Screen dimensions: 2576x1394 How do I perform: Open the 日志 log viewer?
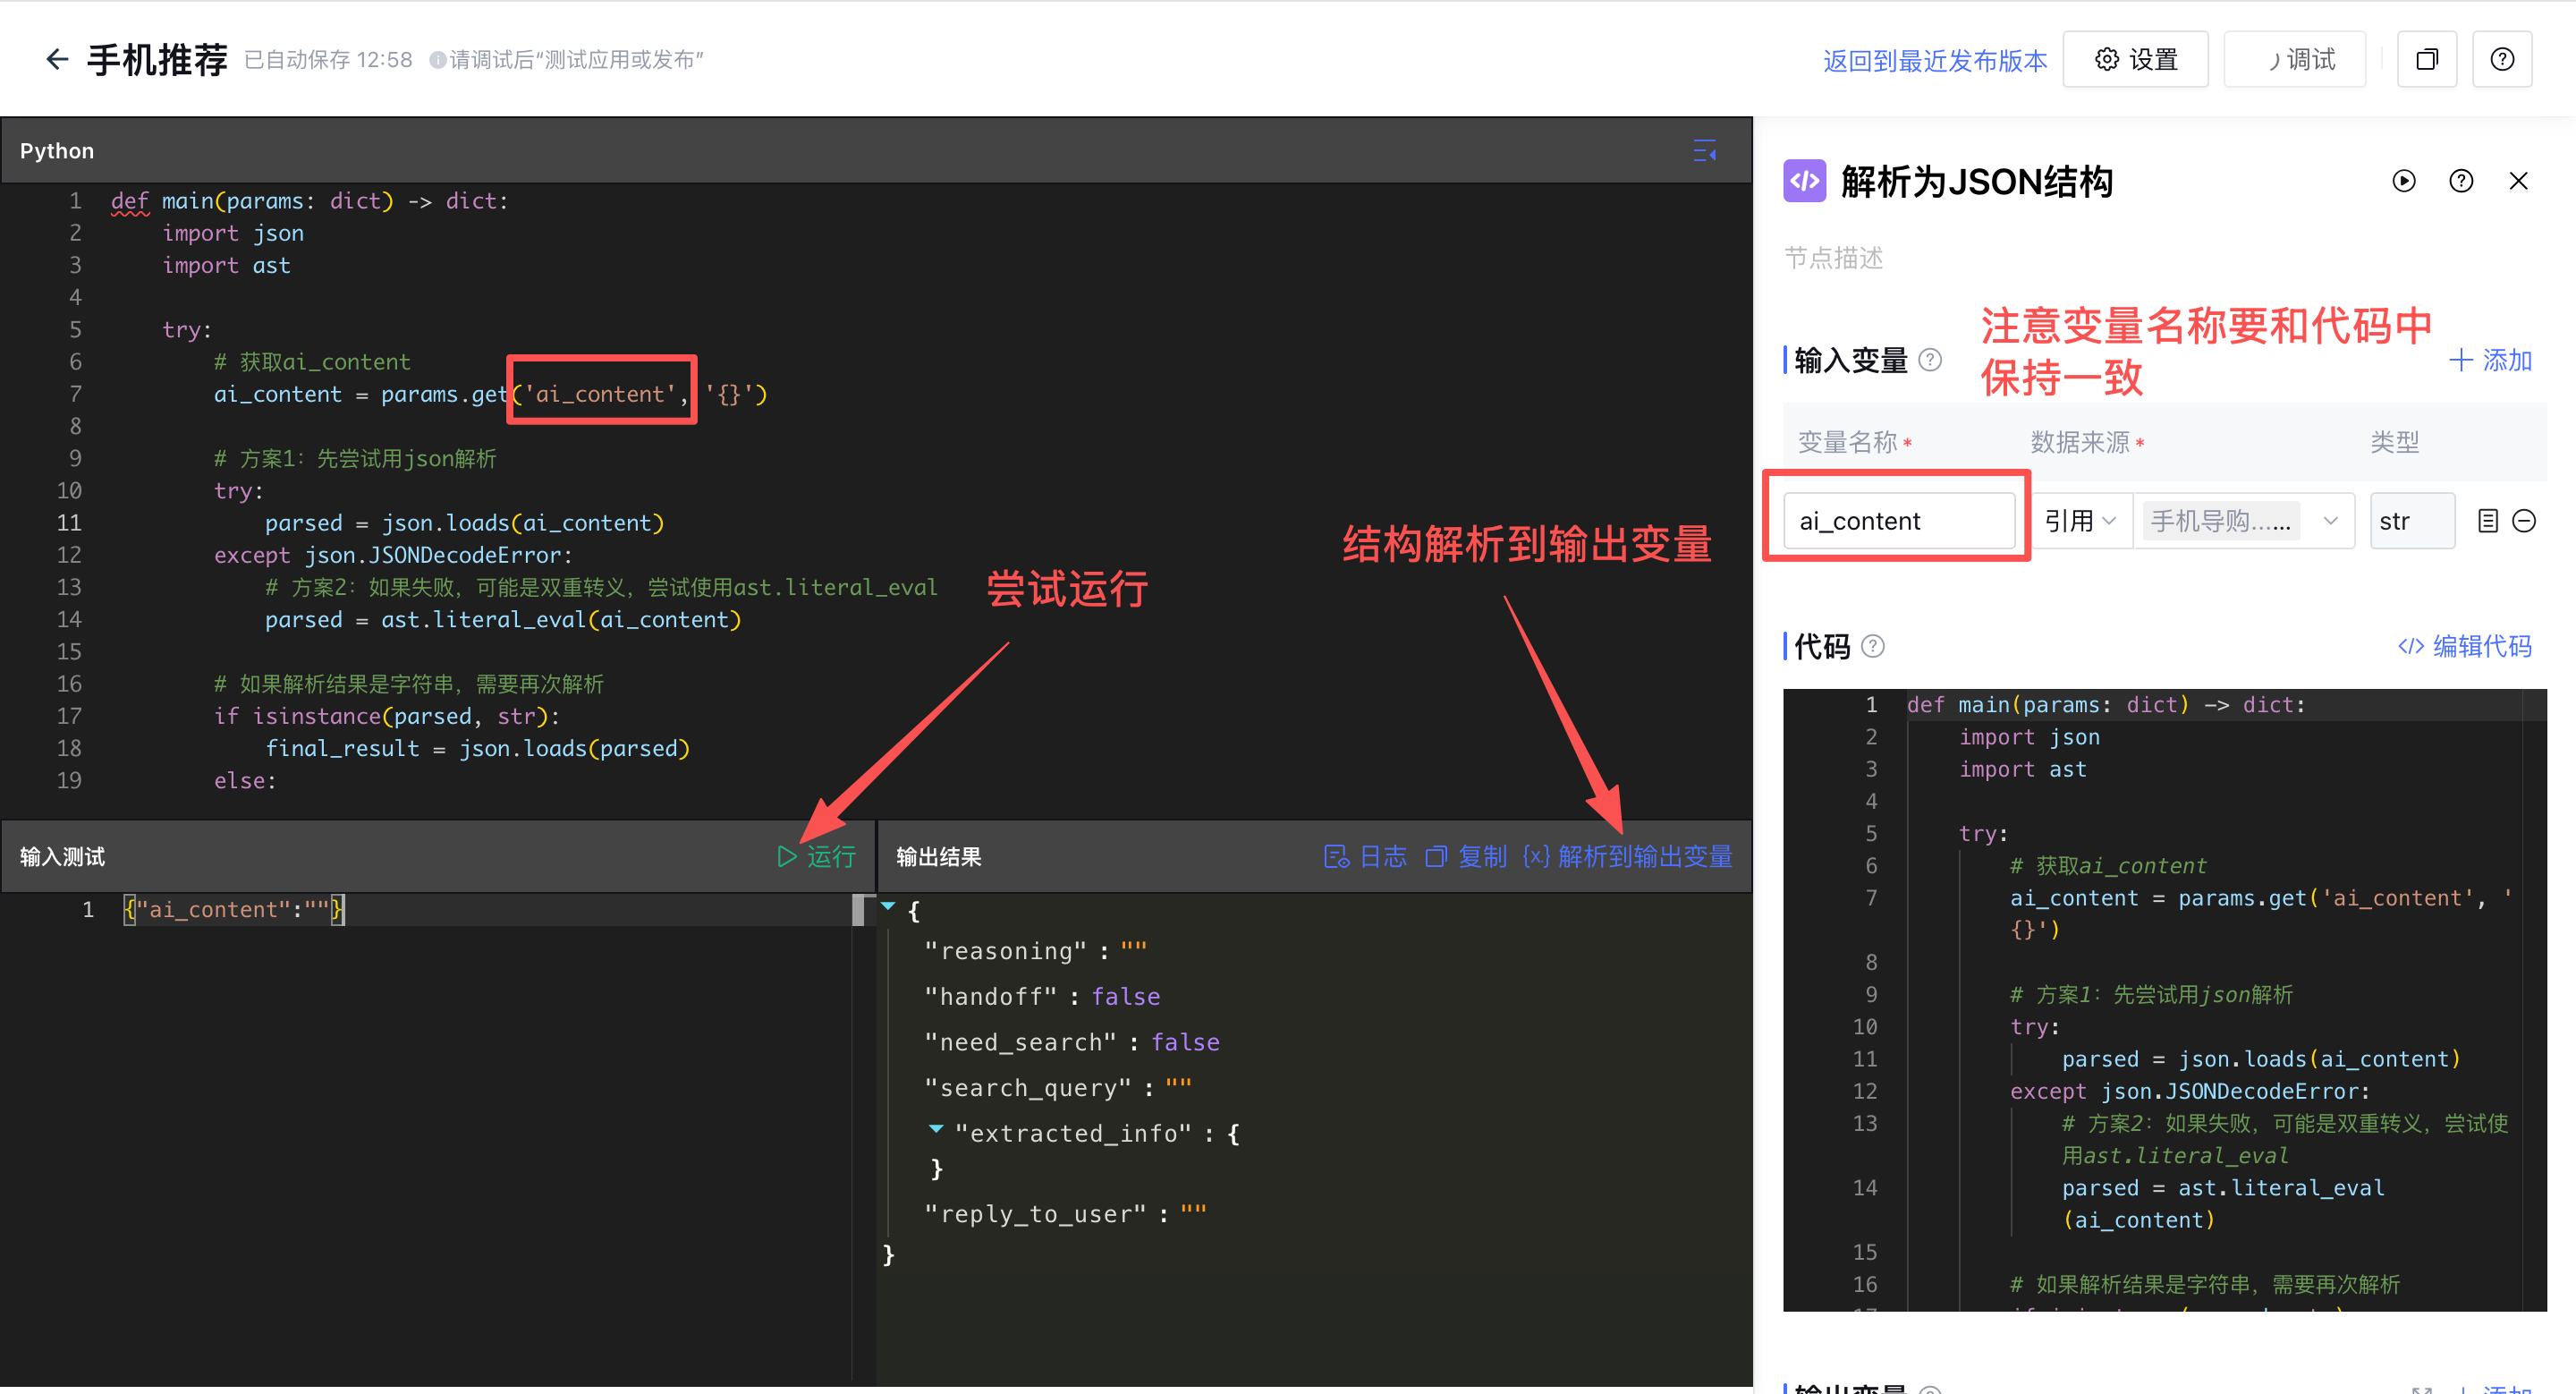[1366, 856]
